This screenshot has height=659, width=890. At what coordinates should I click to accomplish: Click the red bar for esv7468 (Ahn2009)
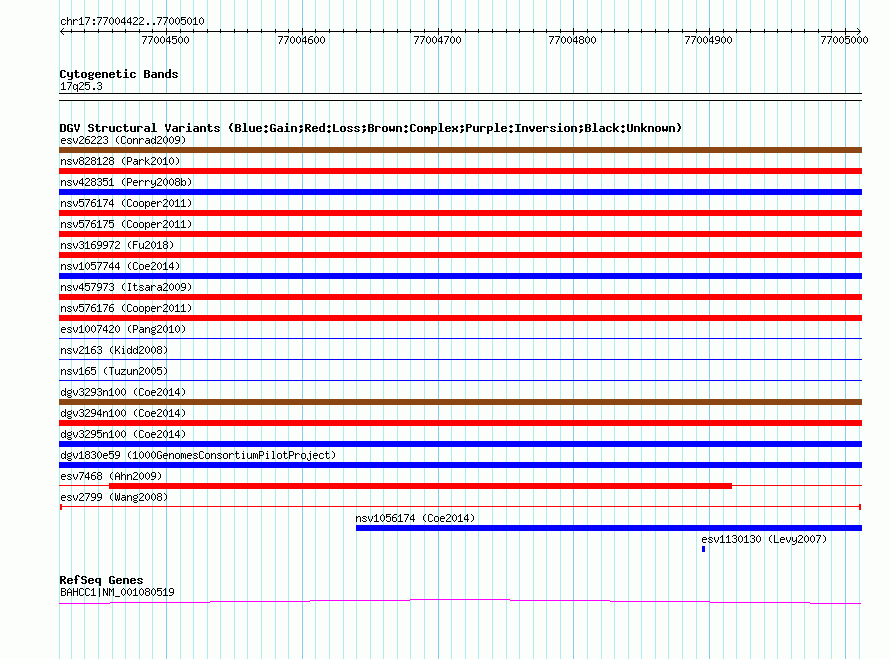420,486
